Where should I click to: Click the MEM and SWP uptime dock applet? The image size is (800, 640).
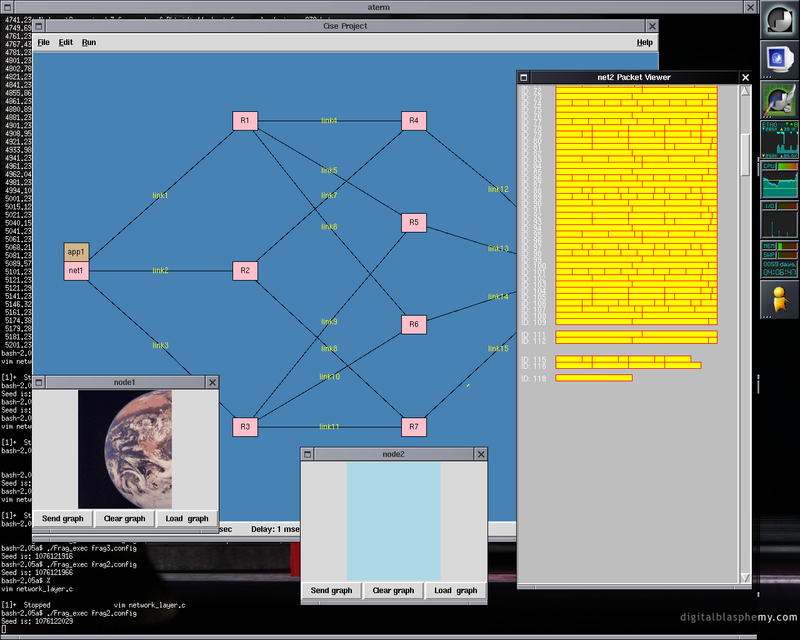[779, 259]
